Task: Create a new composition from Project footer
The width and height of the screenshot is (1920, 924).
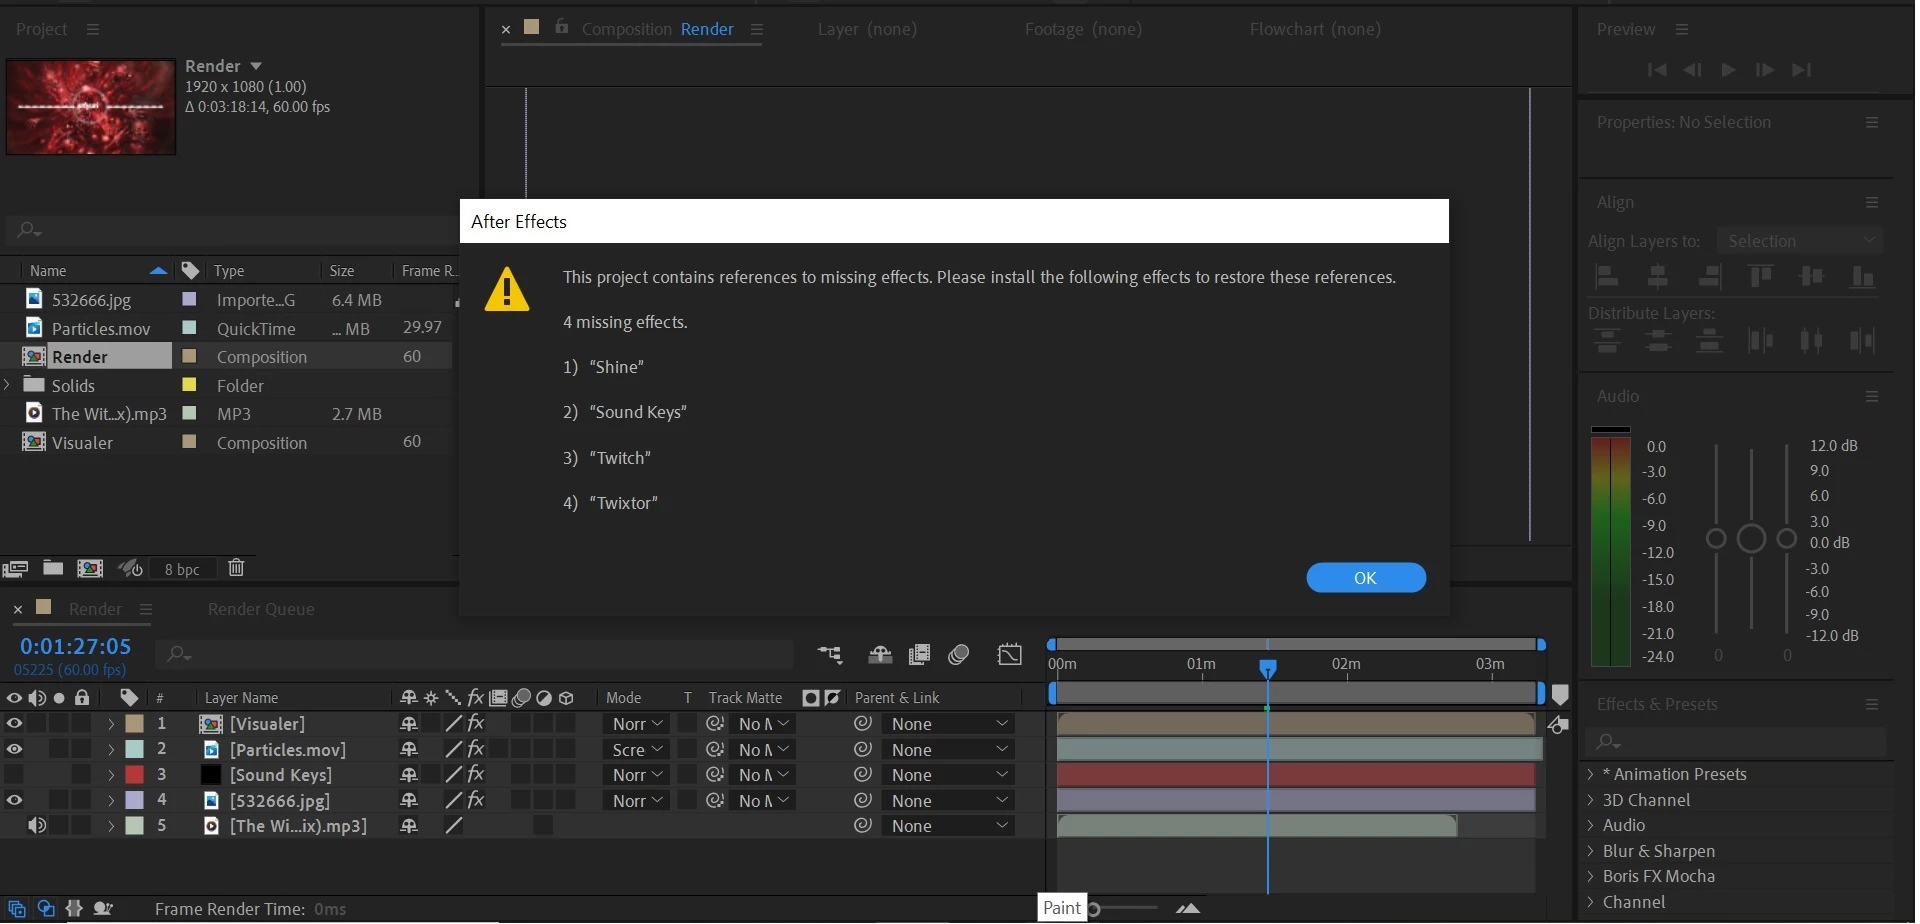Action: coord(90,568)
